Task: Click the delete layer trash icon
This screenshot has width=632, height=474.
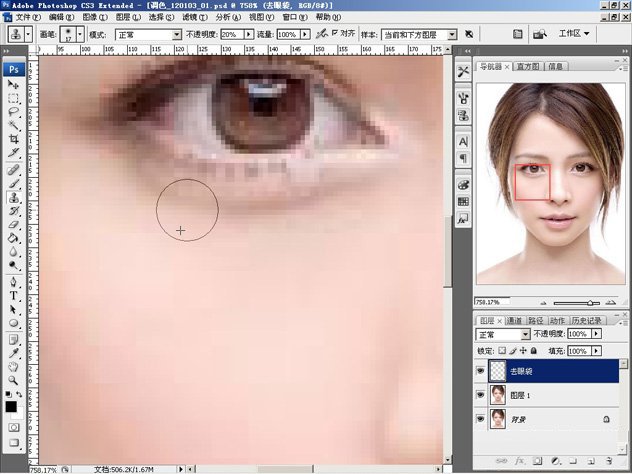Action: 611,463
